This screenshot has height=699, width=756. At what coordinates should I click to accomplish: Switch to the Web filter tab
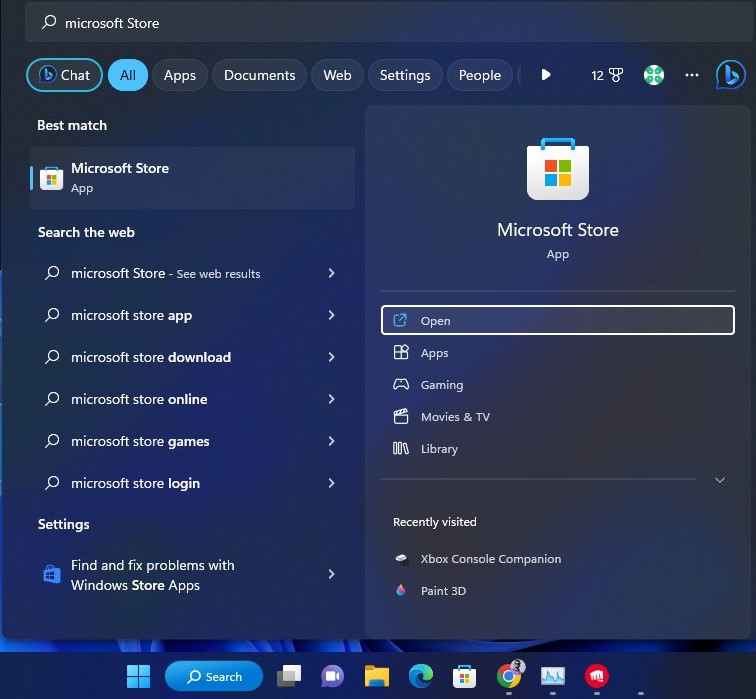pyautogui.click(x=337, y=75)
